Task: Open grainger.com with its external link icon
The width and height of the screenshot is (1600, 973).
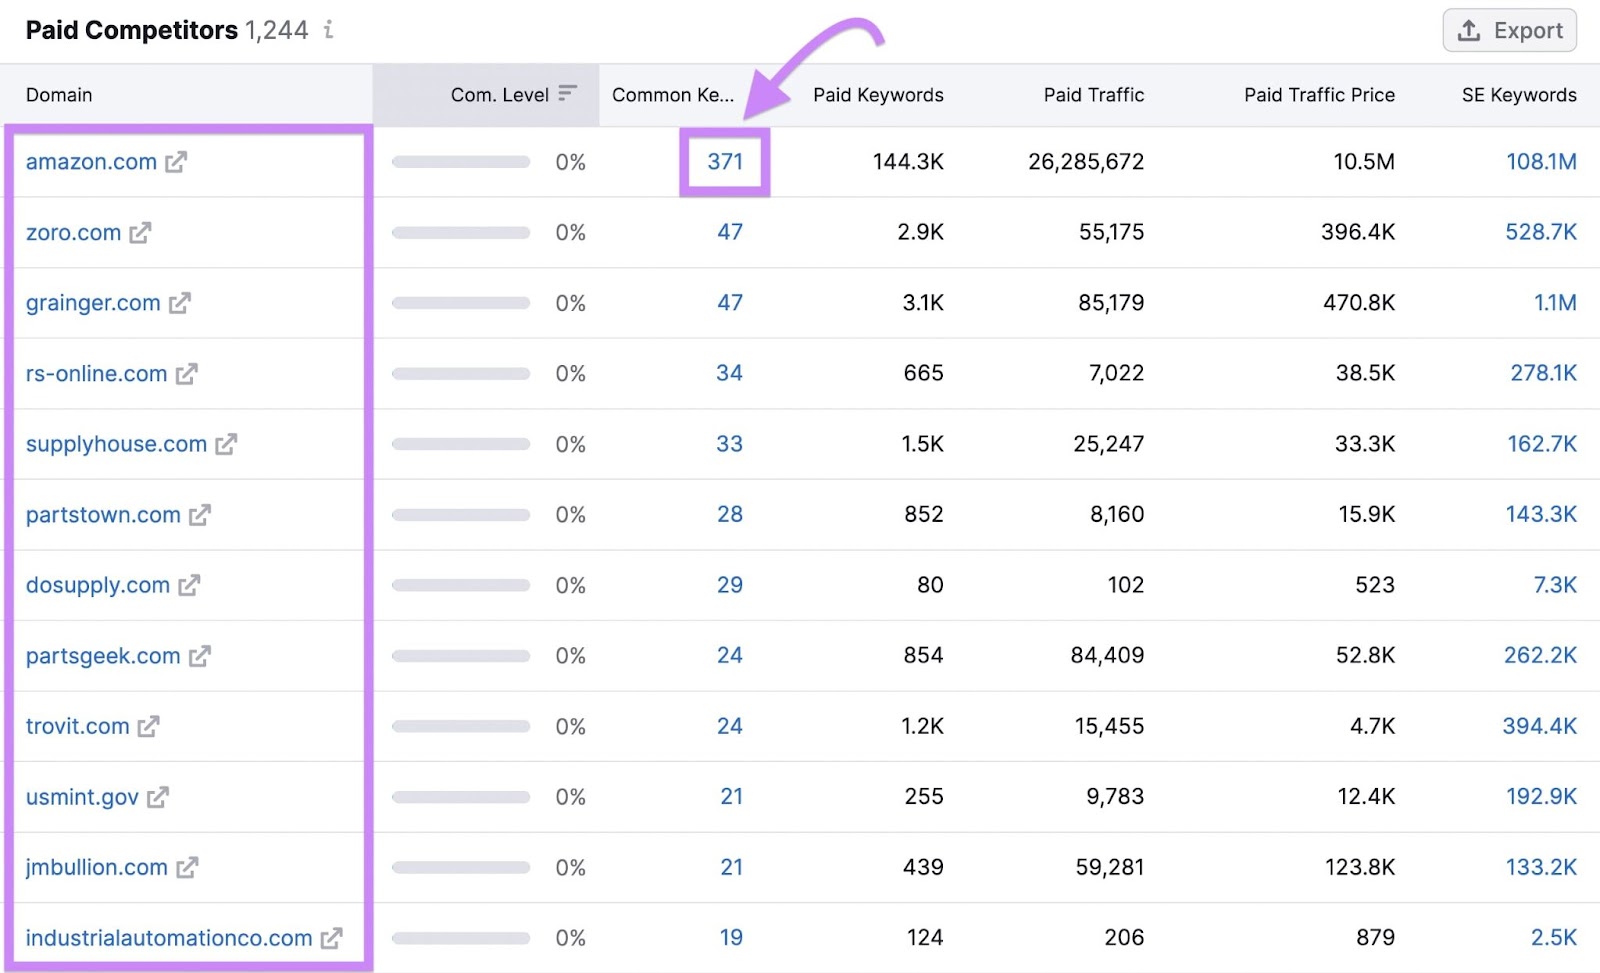Action: point(180,303)
